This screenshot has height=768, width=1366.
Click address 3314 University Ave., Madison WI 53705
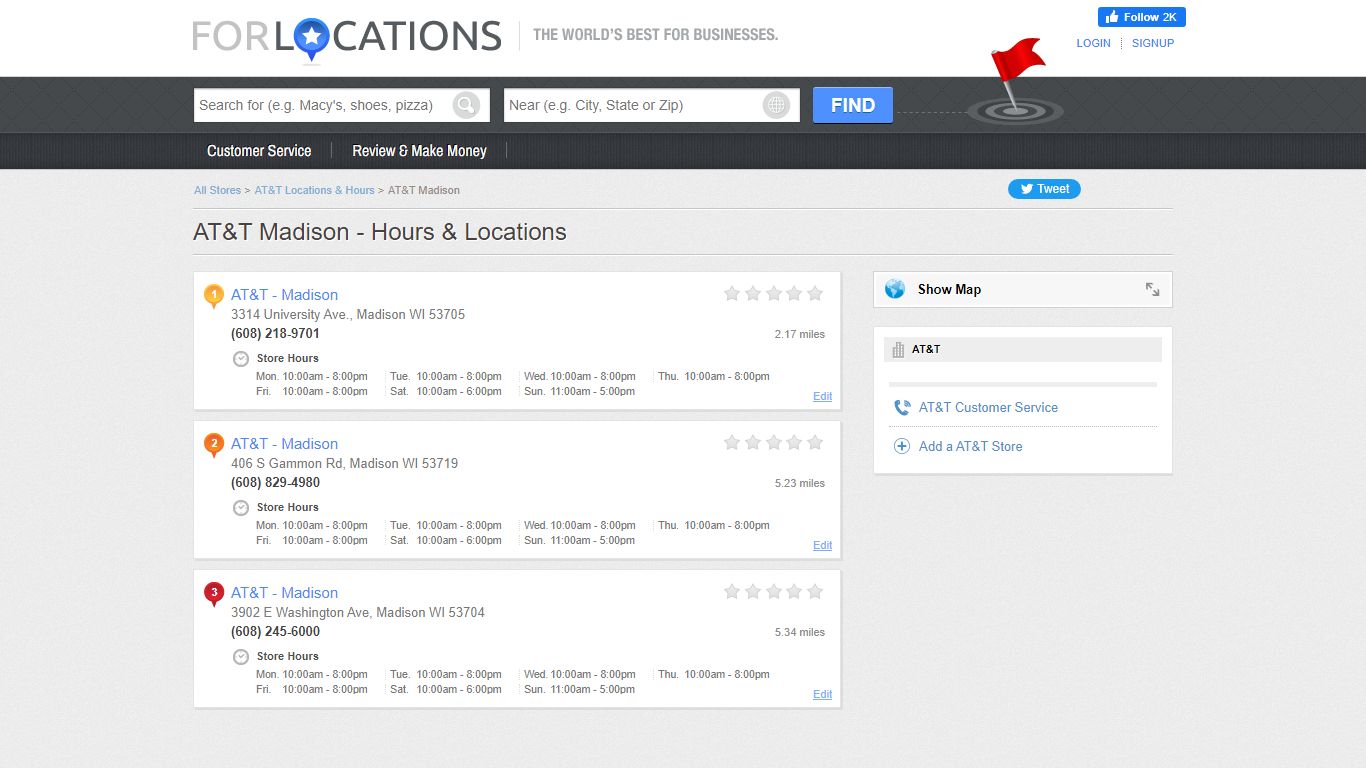(x=348, y=315)
